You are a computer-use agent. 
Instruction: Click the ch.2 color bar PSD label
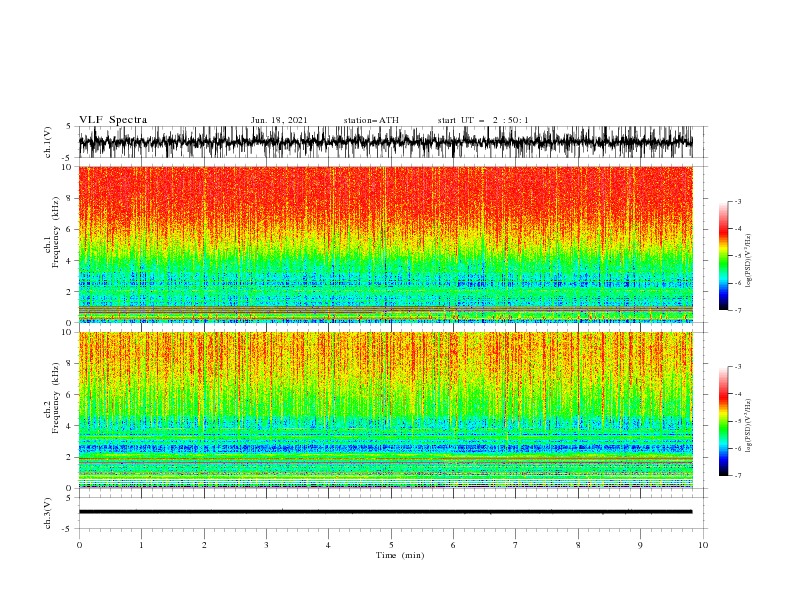[748, 425]
